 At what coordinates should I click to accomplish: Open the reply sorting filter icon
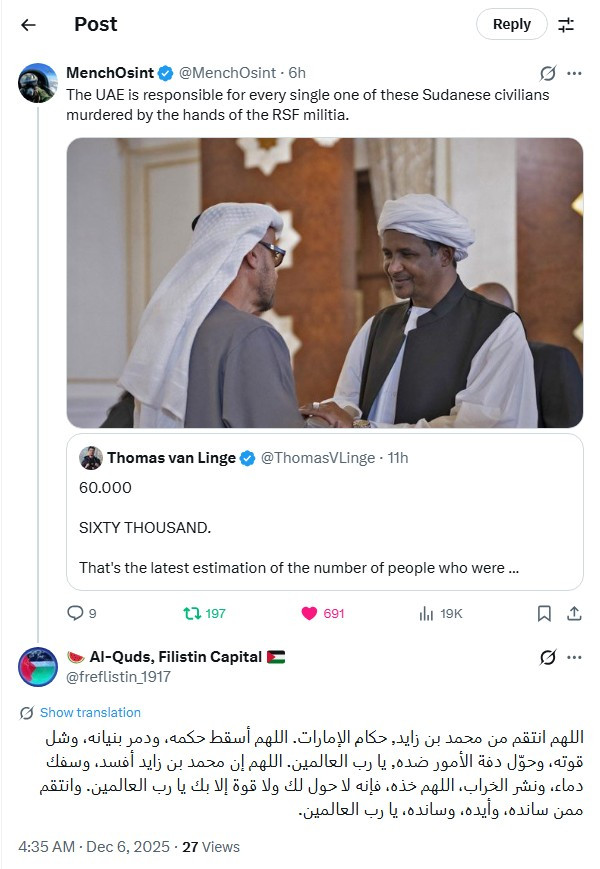[566, 24]
